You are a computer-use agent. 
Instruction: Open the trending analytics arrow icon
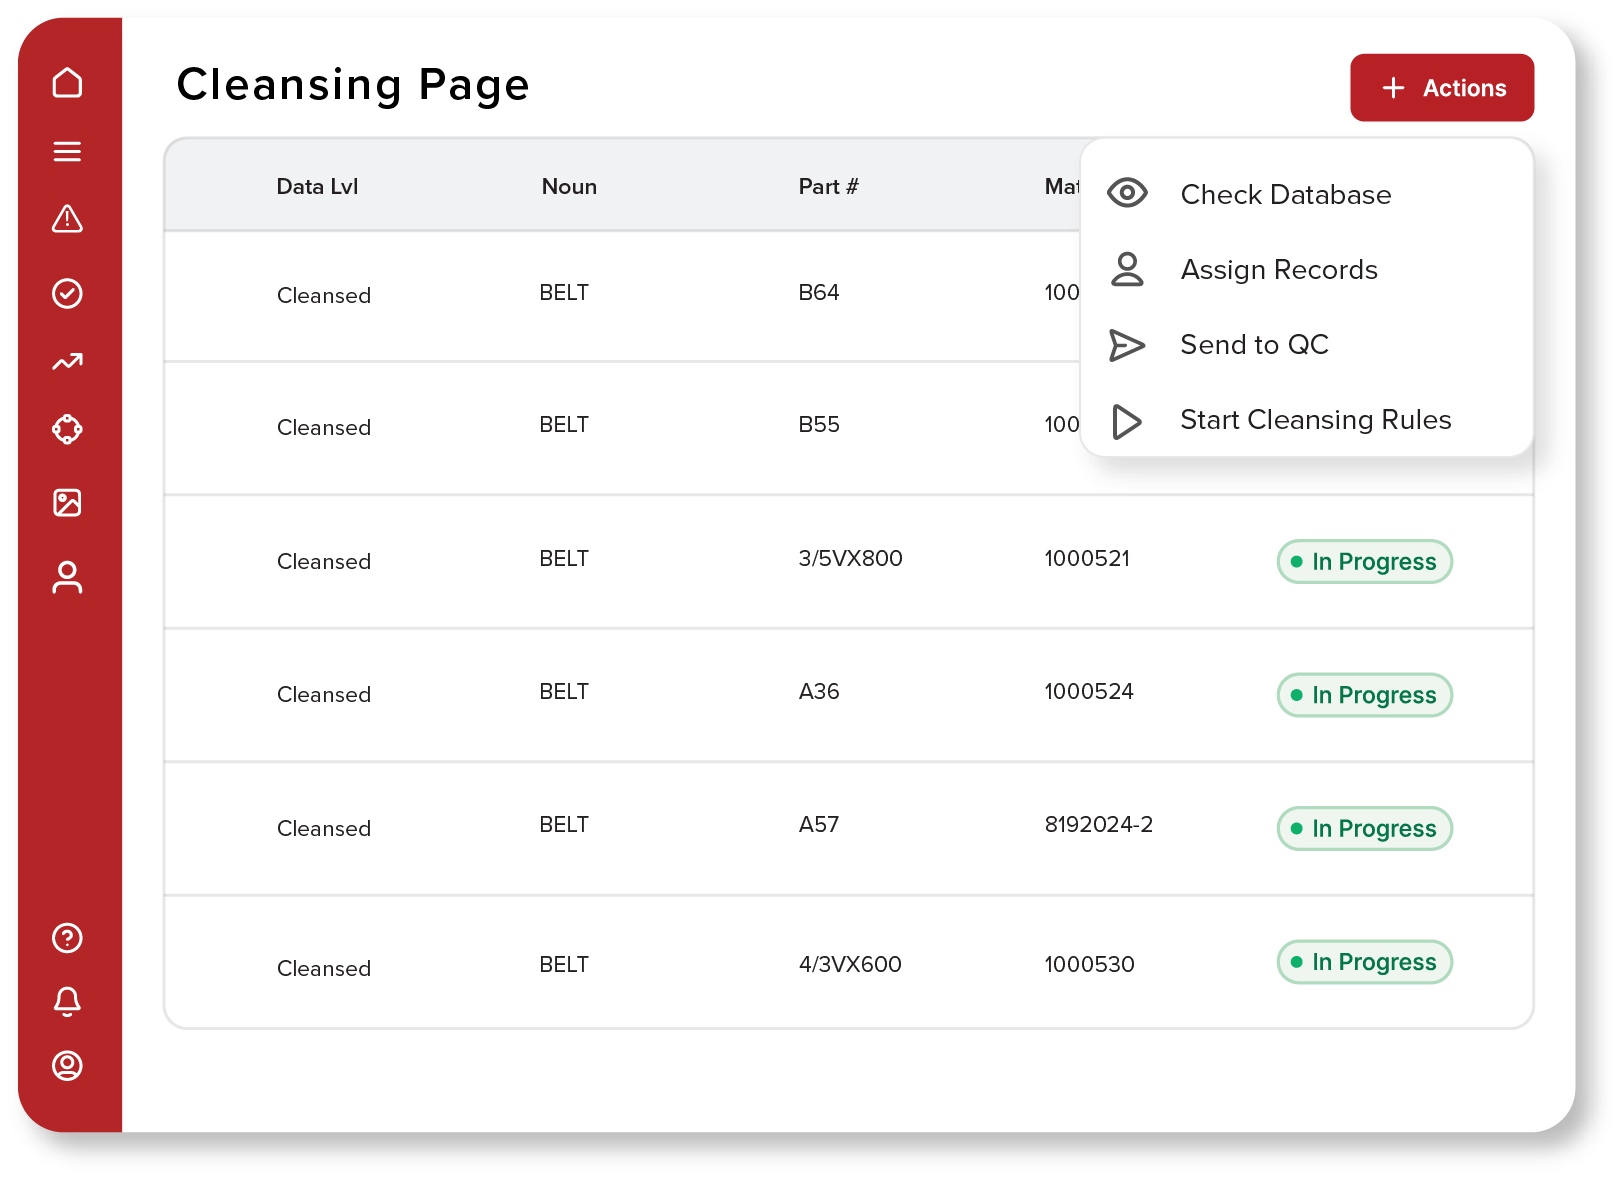tap(67, 362)
